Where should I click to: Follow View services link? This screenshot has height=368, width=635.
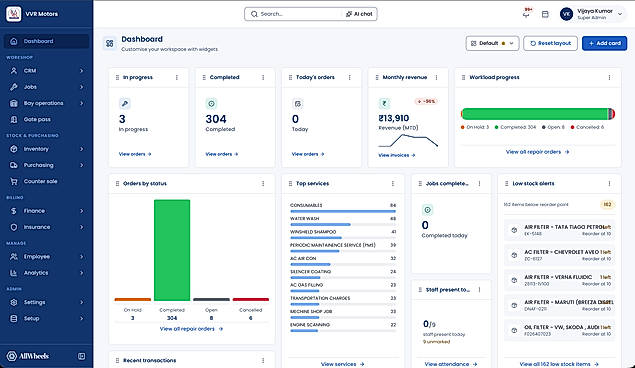coord(342,364)
